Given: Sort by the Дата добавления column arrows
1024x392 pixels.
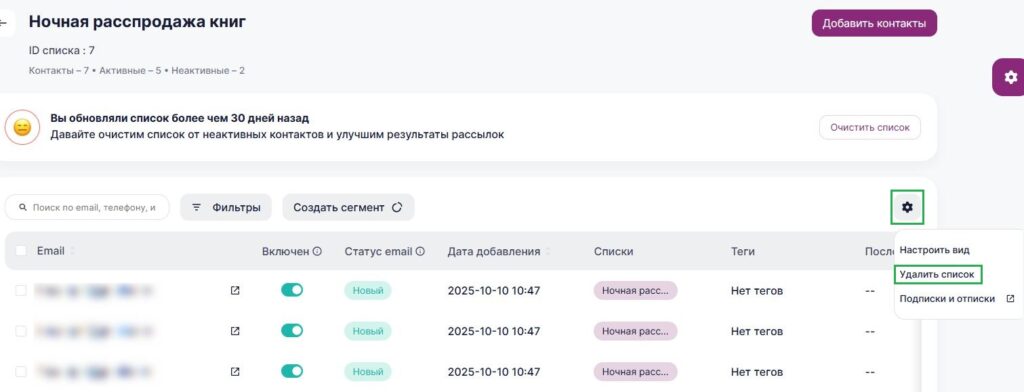Looking at the screenshot, I should [x=548, y=252].
